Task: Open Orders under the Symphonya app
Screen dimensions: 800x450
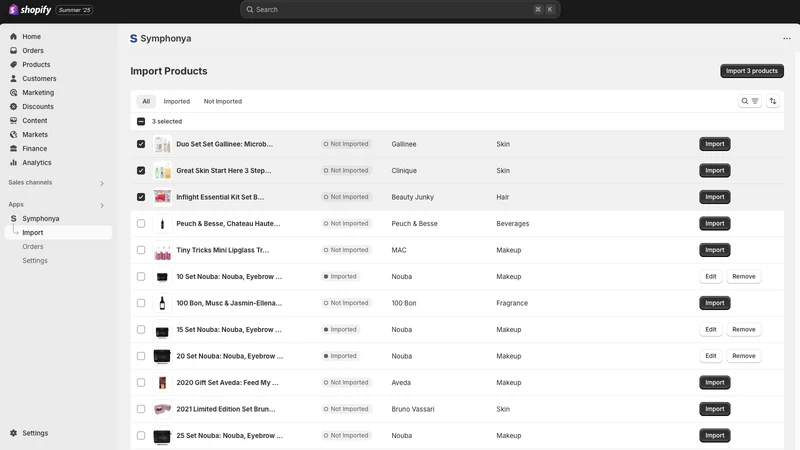Action: coord(33,246)
